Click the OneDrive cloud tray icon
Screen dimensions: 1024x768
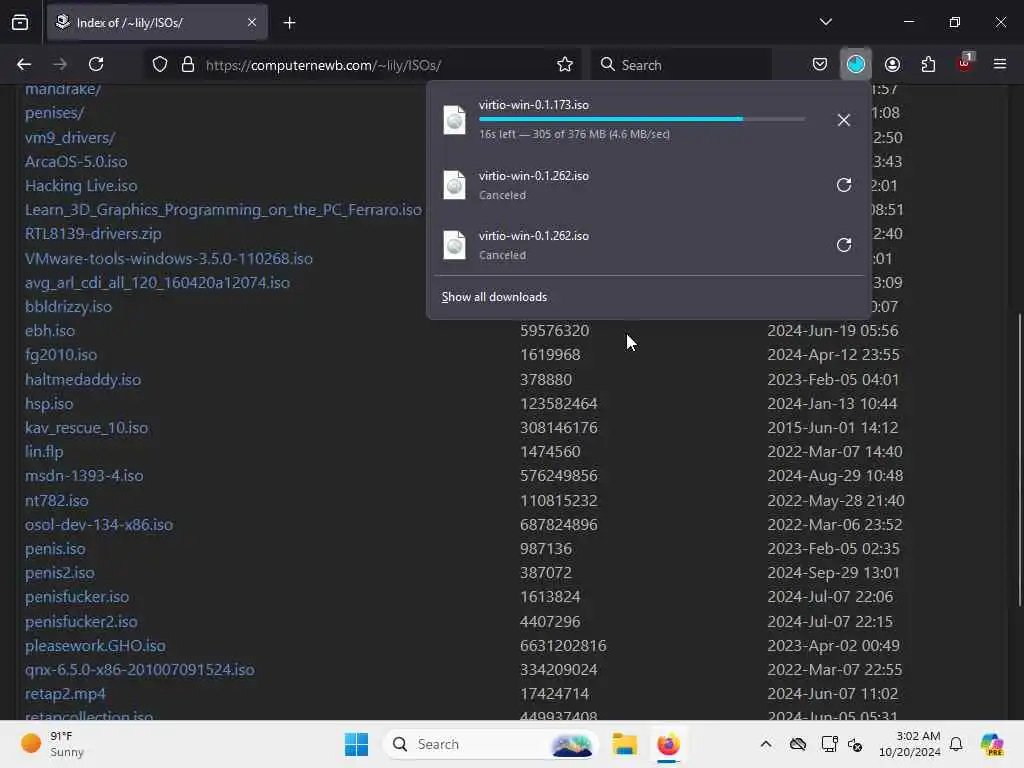coord(797,744)
